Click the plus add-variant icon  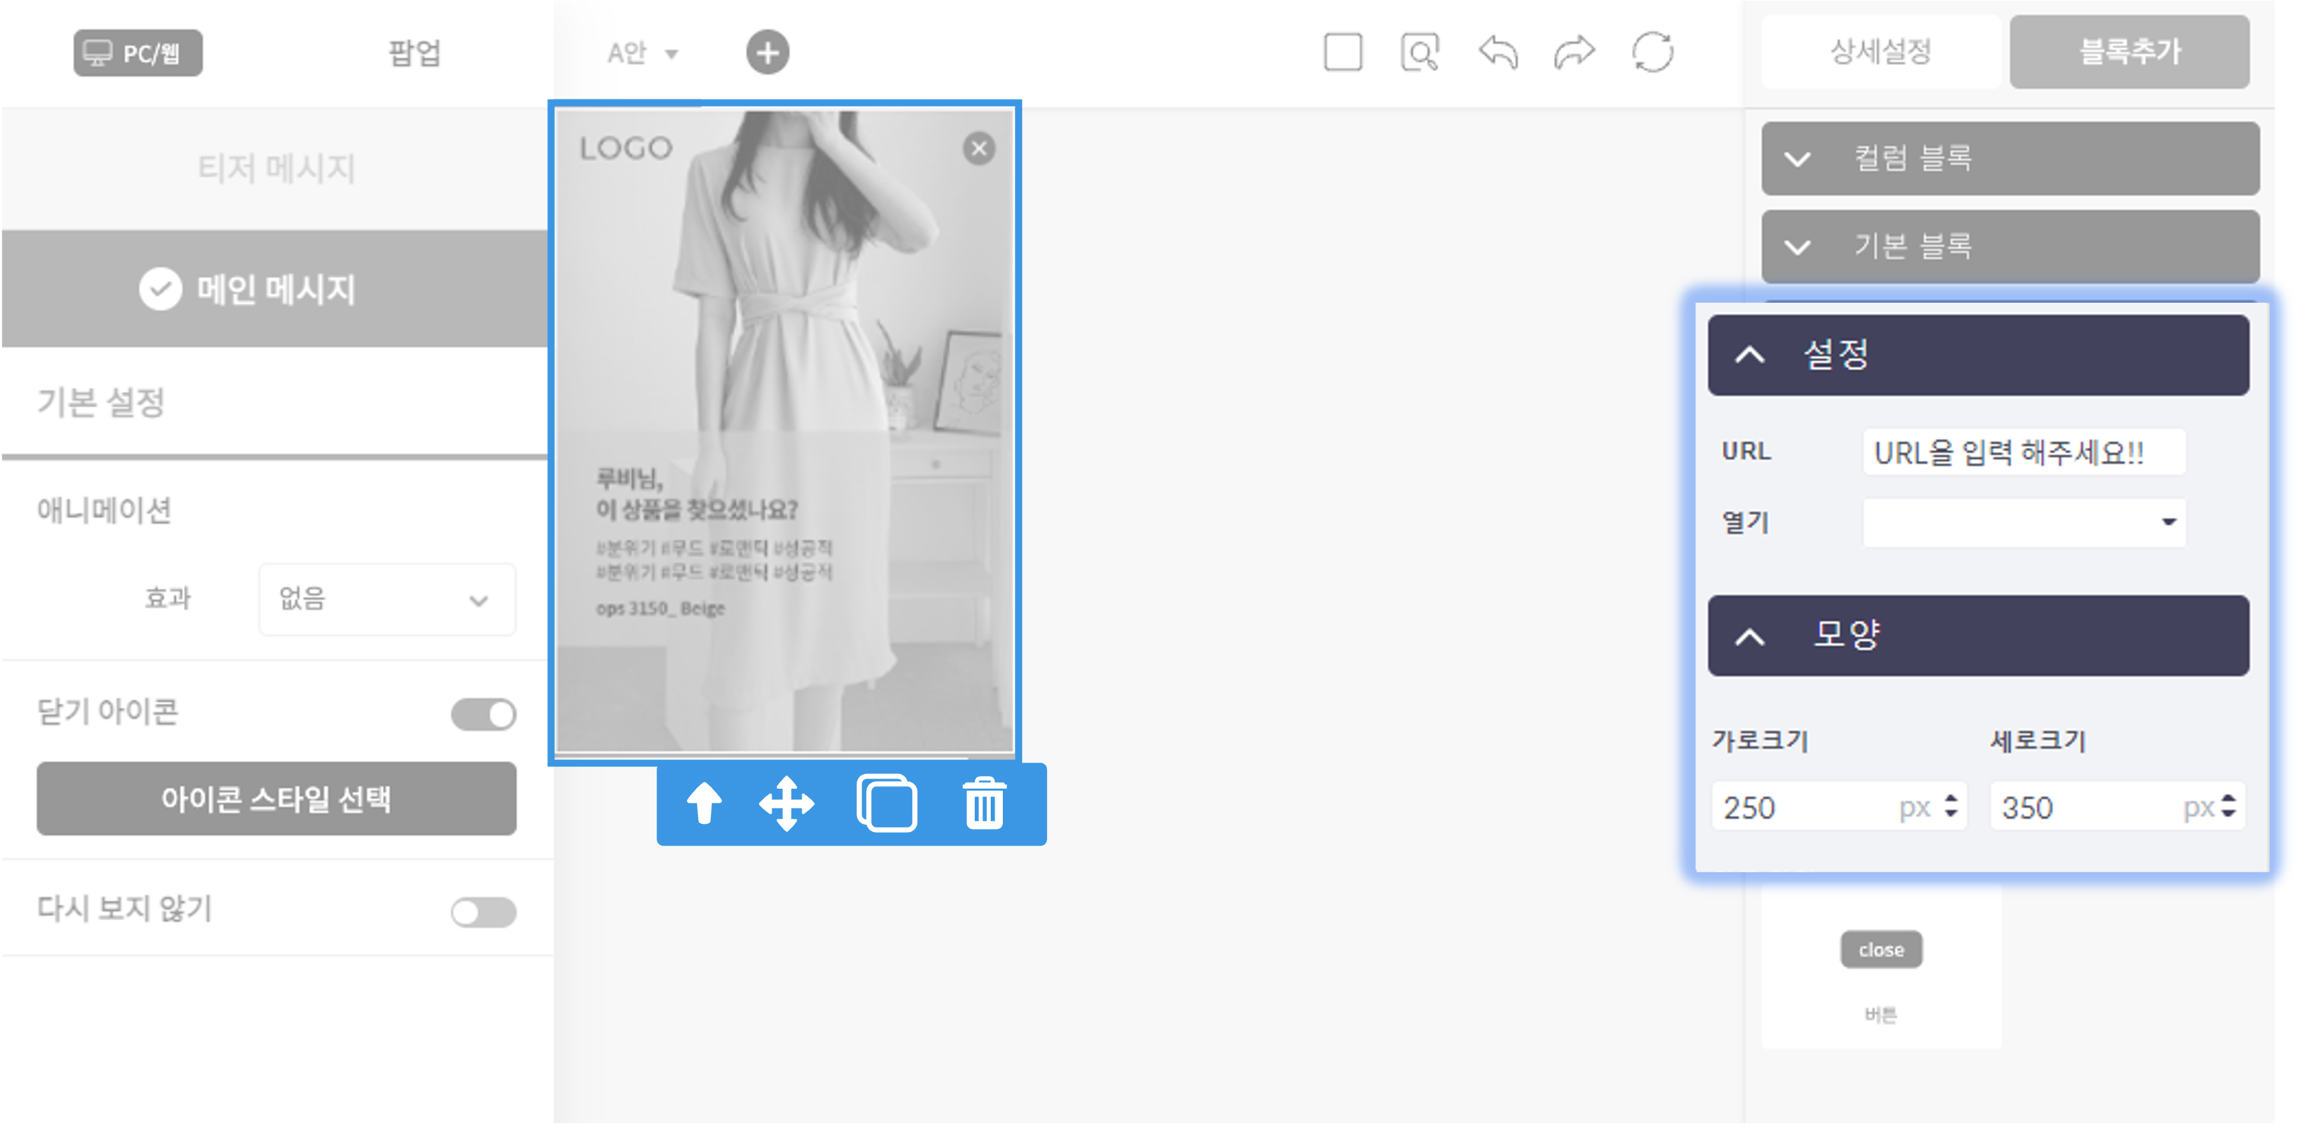point(767,52)
